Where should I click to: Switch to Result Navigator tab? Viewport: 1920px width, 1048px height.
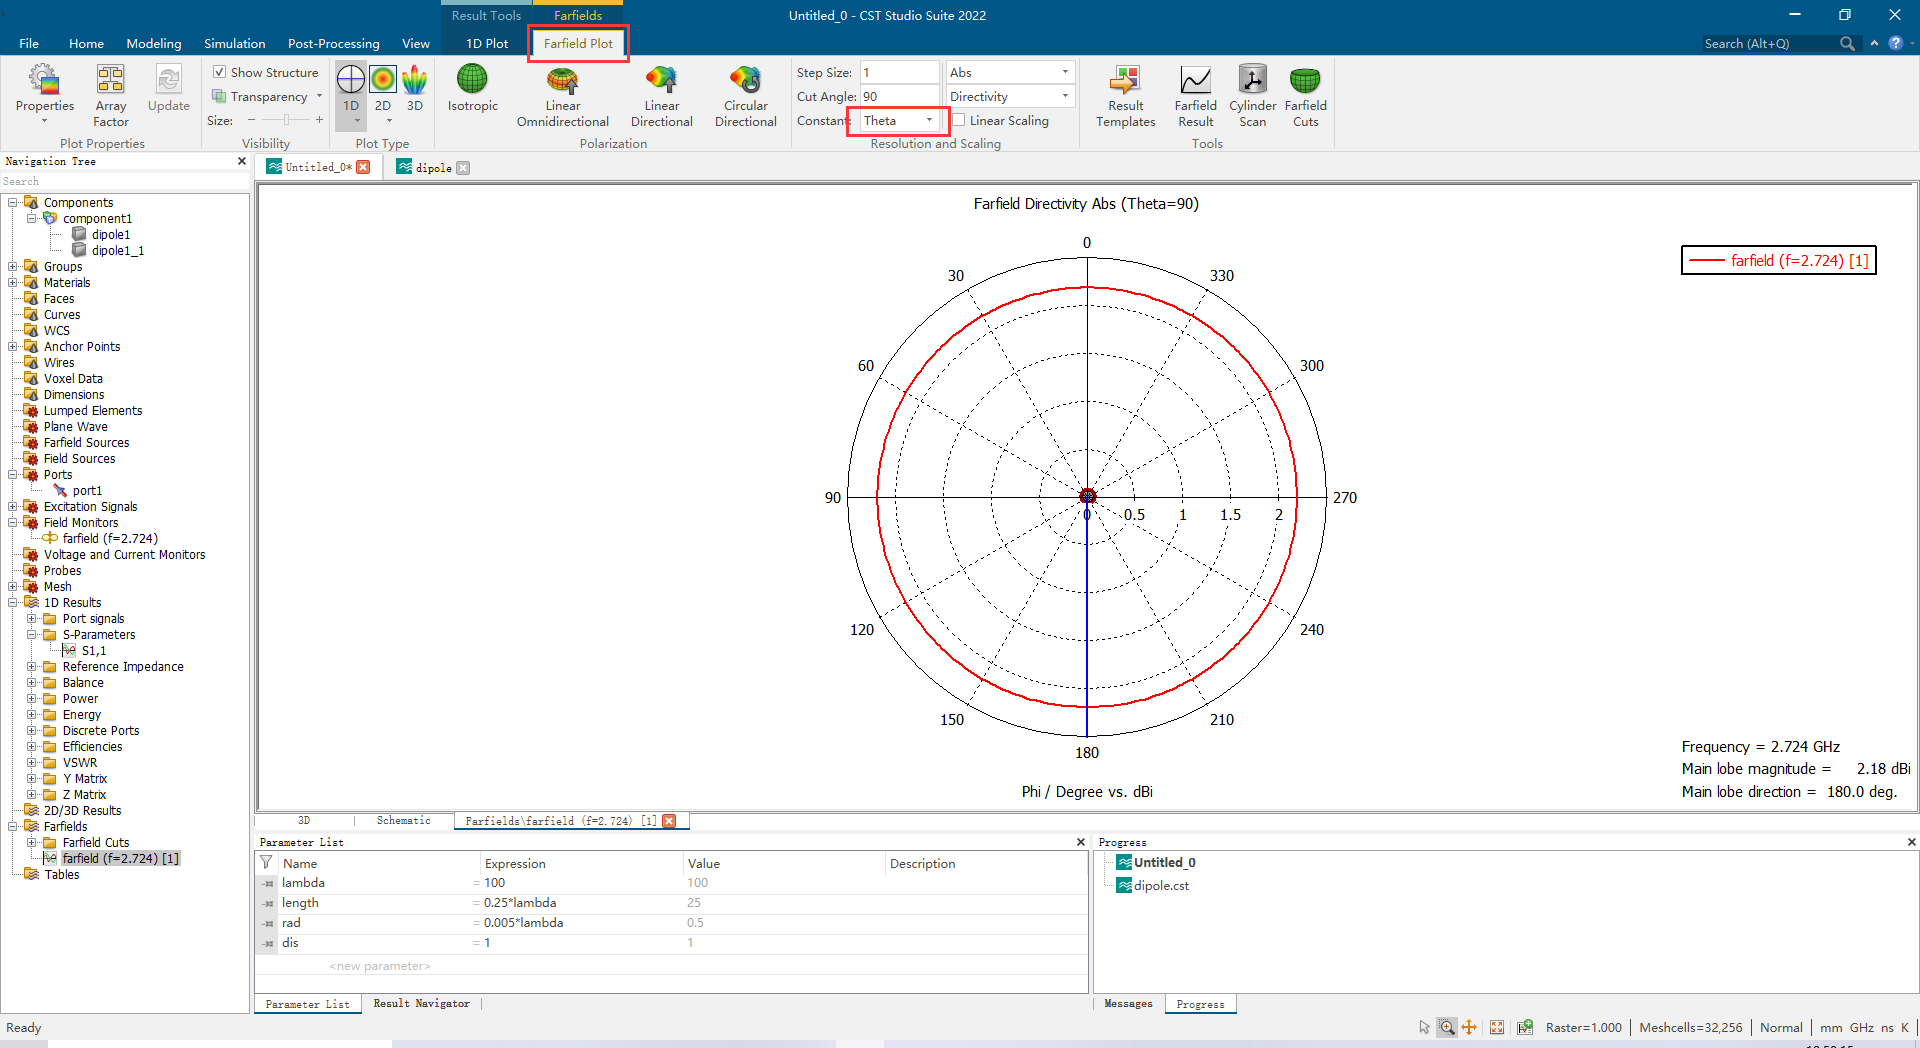click(x=421, y=1003)
